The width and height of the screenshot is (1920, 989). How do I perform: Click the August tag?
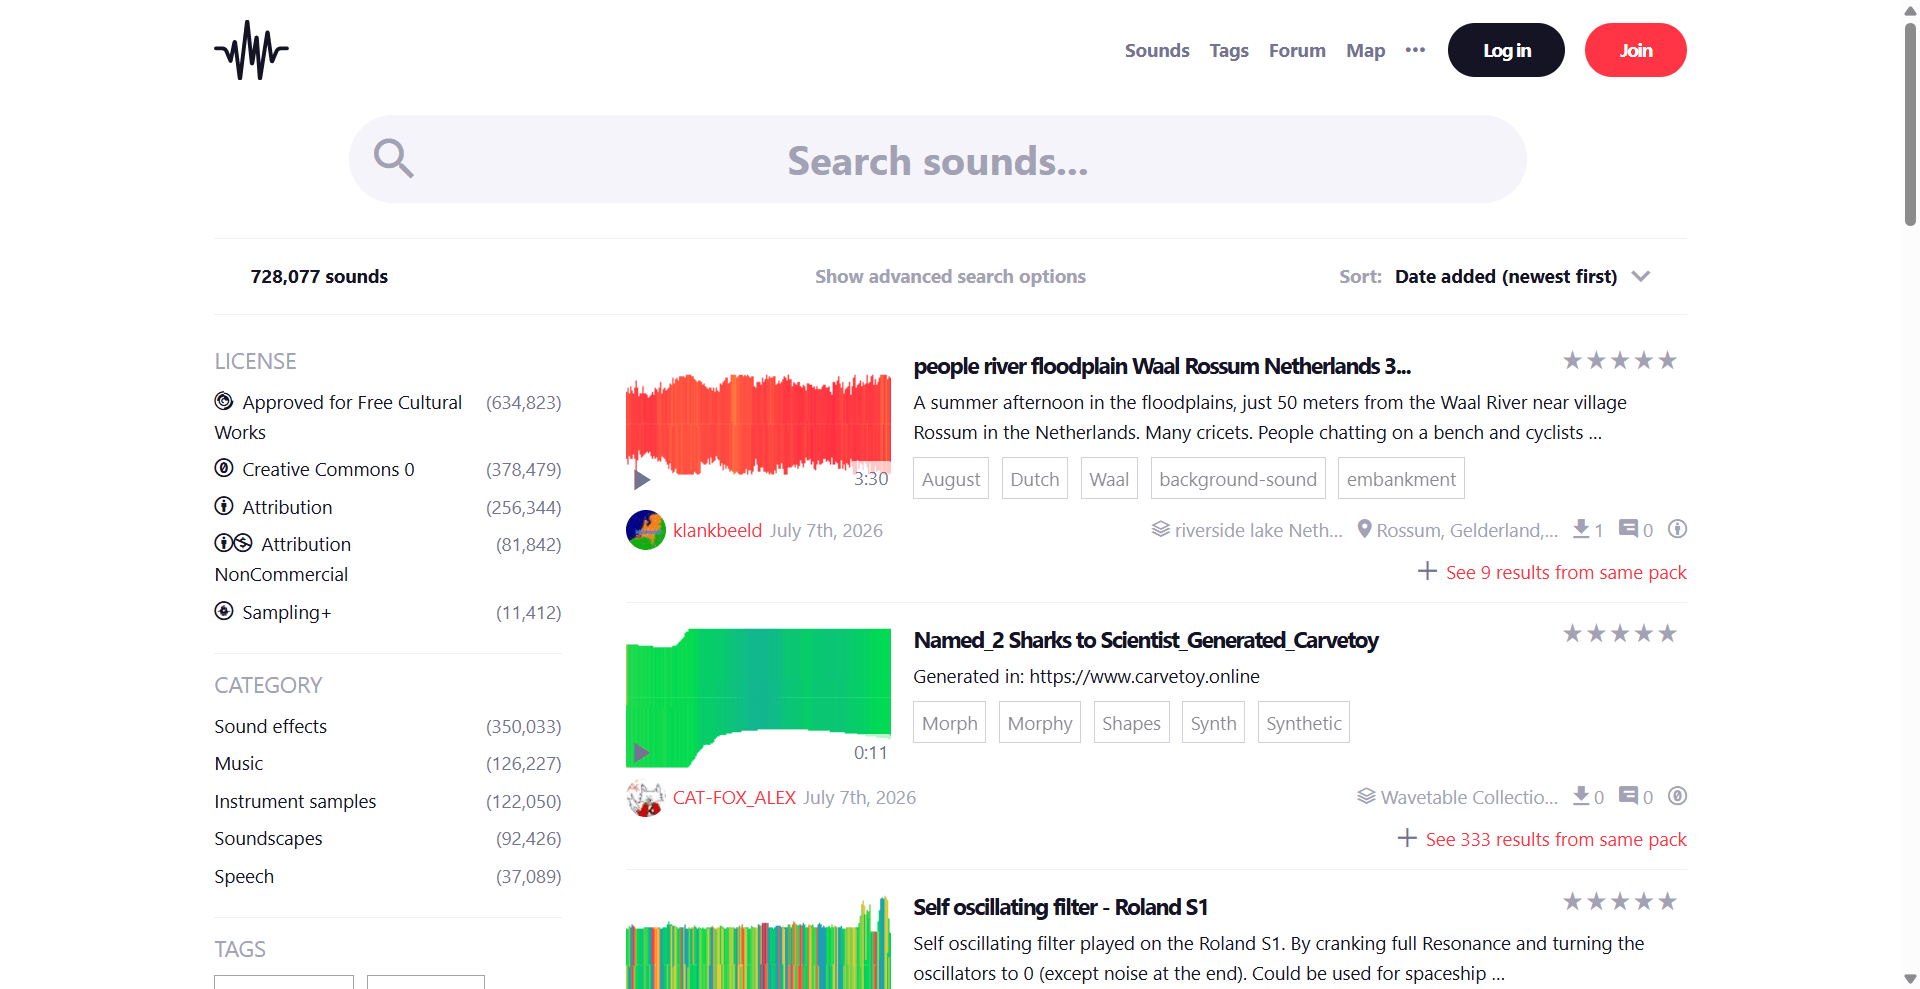click(951, 479)
